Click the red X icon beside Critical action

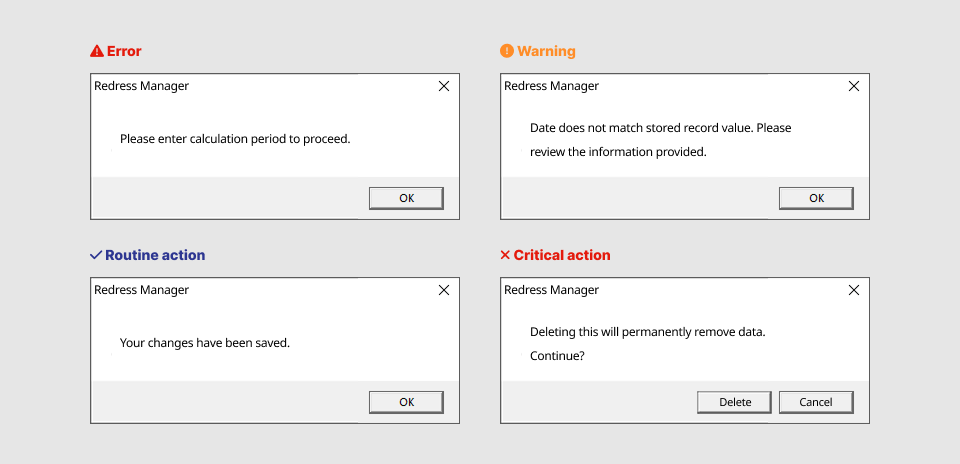(505, 255)
